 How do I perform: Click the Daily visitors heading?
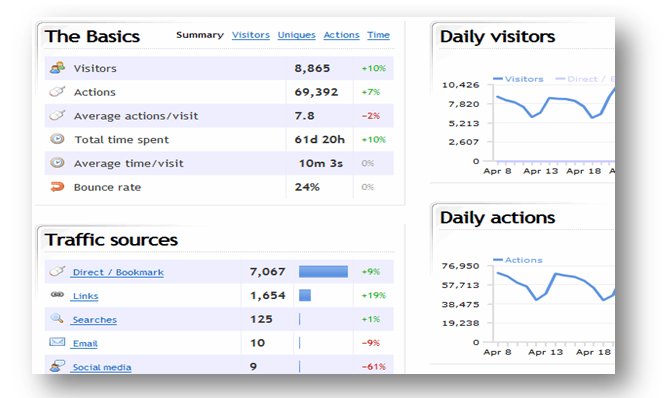coord(497,37)
